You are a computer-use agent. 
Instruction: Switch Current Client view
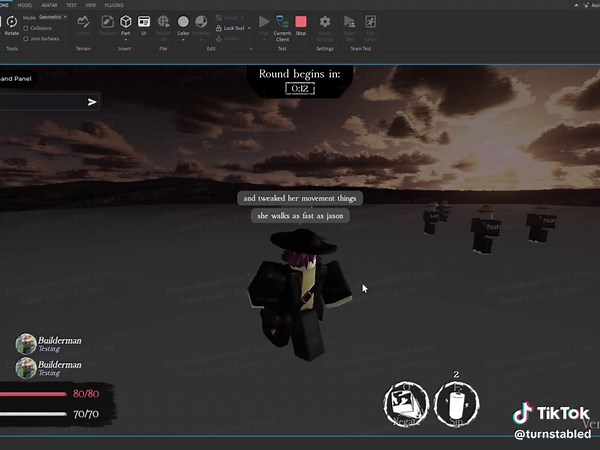[x=282, y=28]
